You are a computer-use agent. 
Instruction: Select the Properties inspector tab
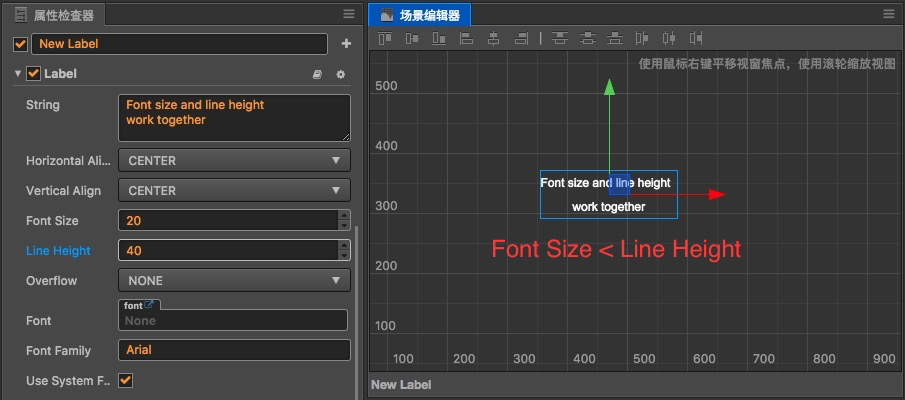pos(55,15)
